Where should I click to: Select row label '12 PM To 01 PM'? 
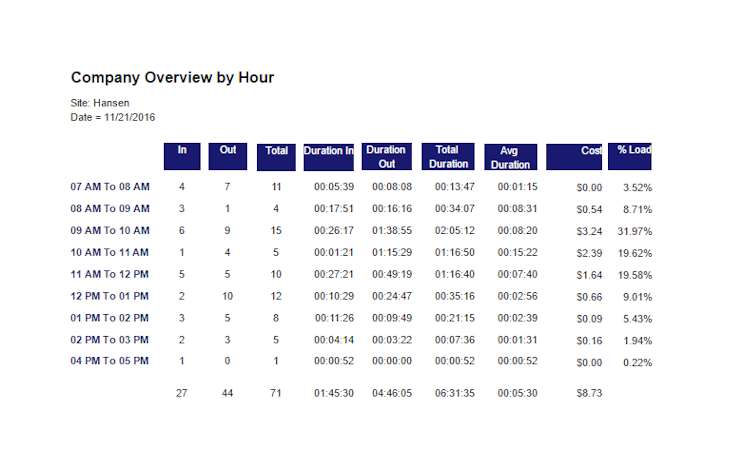tap(110, 296)
